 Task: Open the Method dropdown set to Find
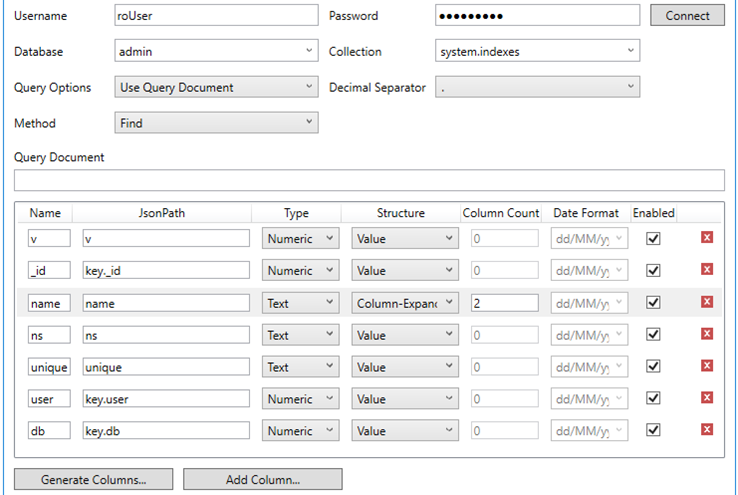pos(217,123)
